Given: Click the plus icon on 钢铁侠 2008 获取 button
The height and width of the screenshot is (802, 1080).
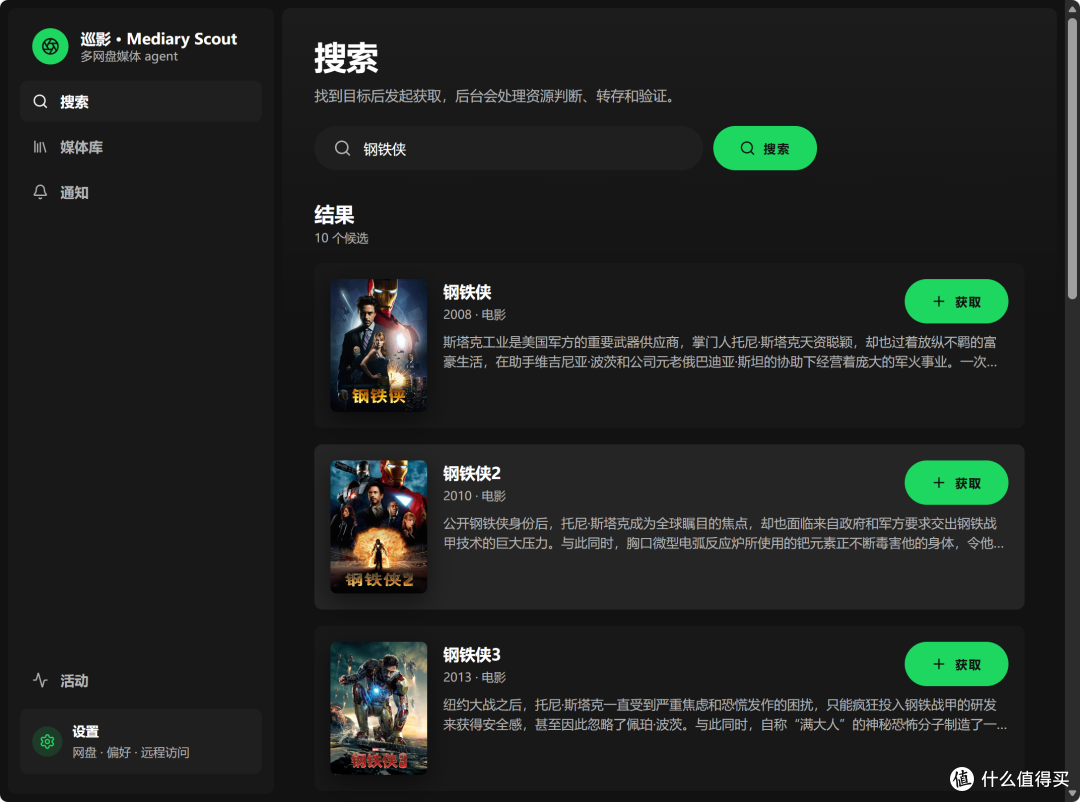Looking at the screenshot, I should point(939,301).
